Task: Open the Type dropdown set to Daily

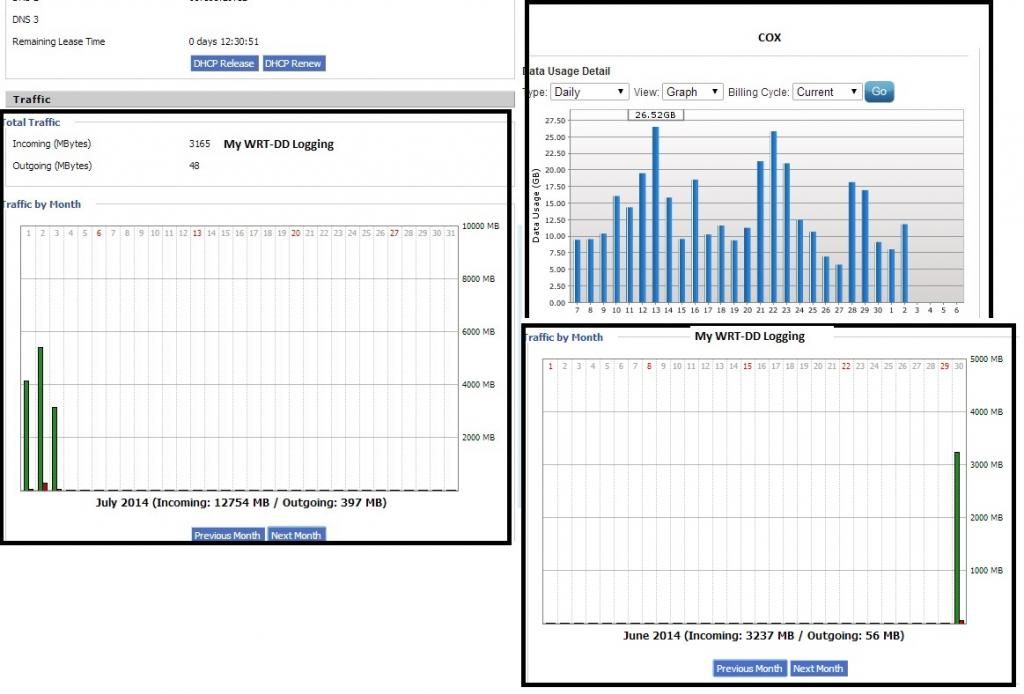Action: click(x=590, y=91)
